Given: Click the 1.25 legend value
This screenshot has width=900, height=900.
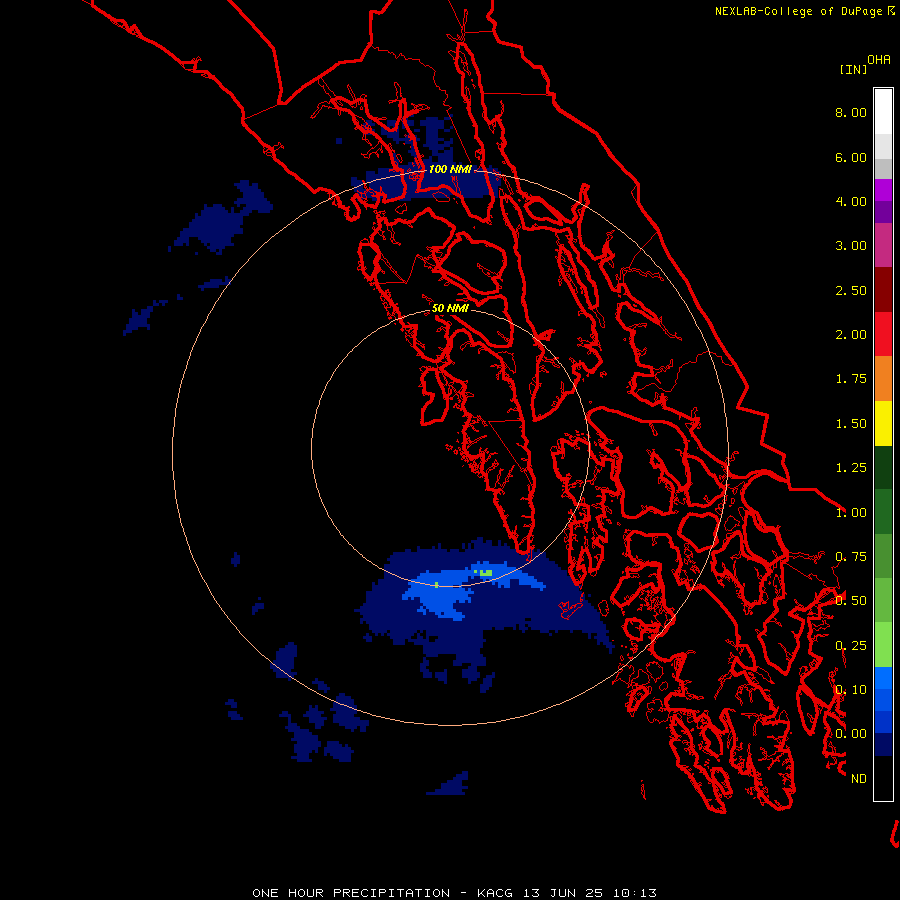Looking at the screenshot, I should click(851, 468).
